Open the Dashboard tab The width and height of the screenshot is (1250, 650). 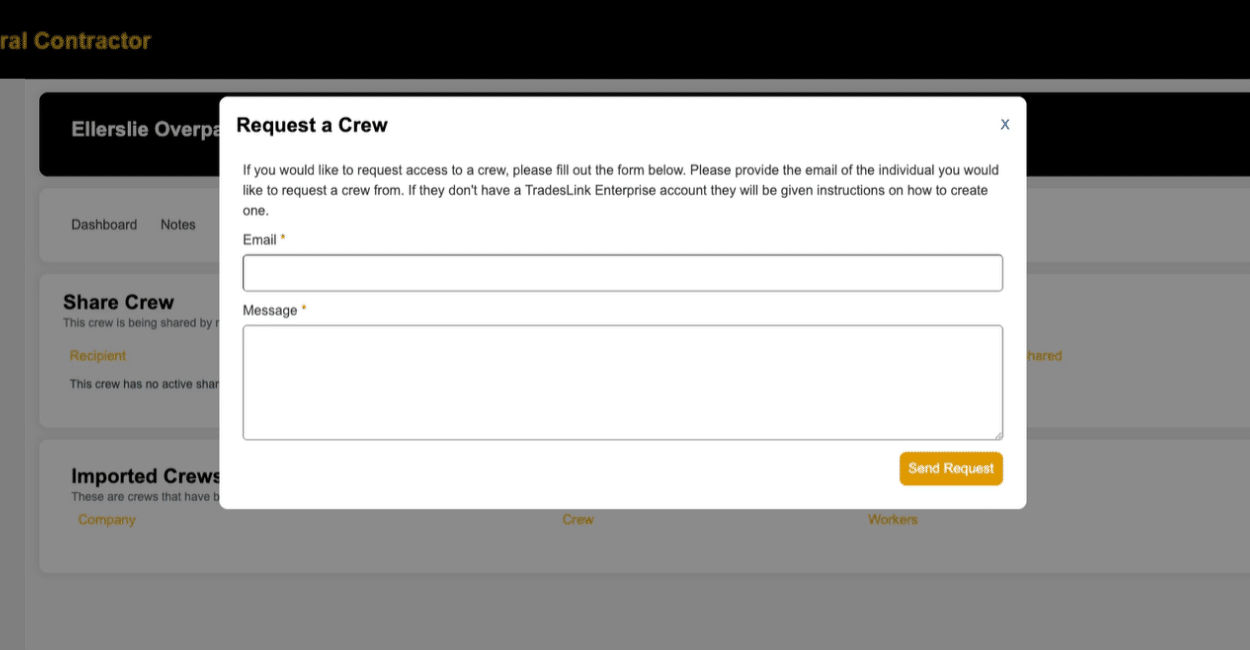click(104, 225)
